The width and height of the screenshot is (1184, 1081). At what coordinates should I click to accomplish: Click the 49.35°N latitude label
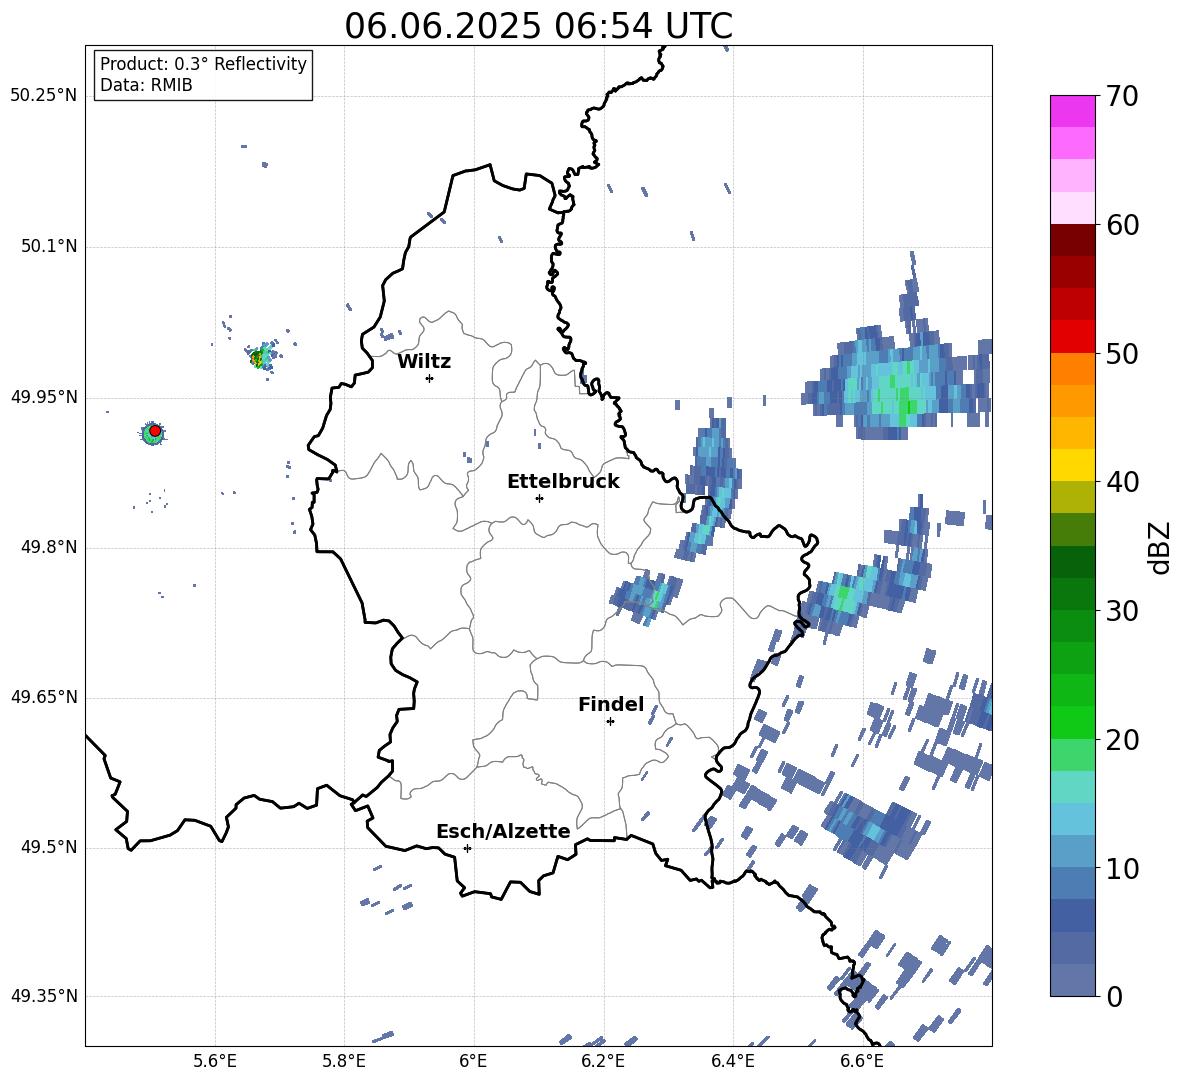pos(44,996)
